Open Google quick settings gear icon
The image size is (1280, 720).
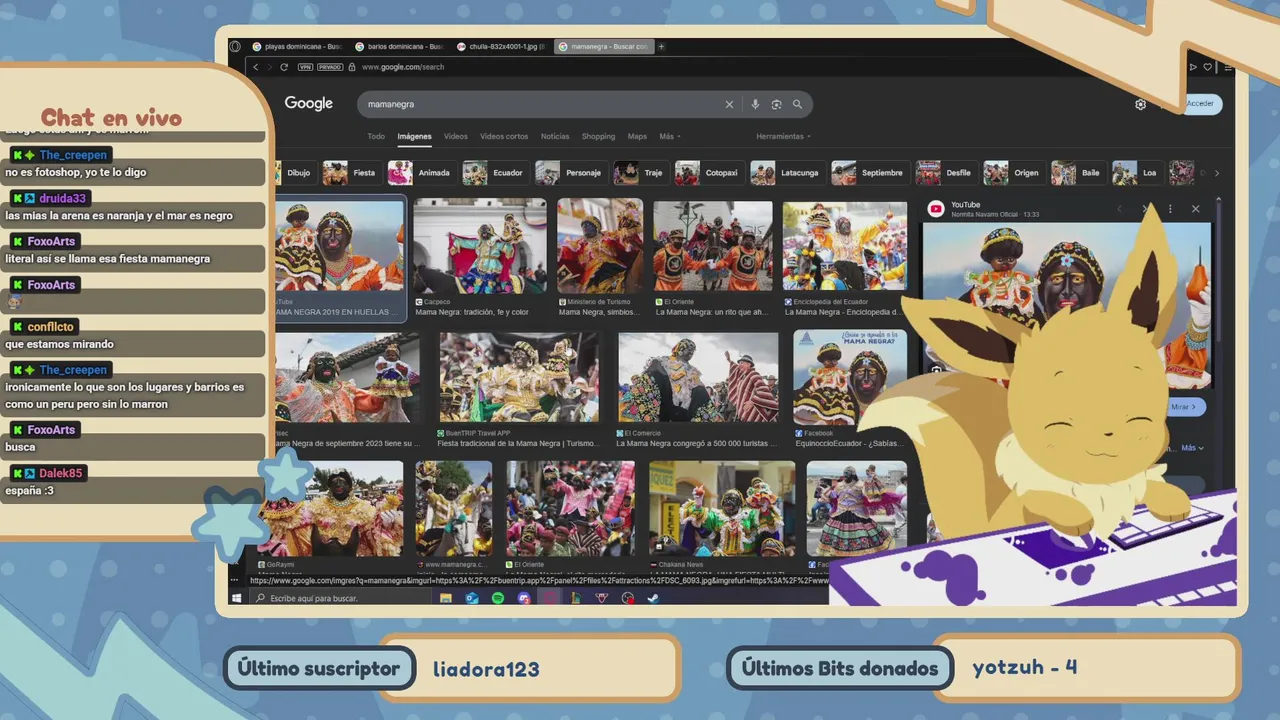(1140, 104)
